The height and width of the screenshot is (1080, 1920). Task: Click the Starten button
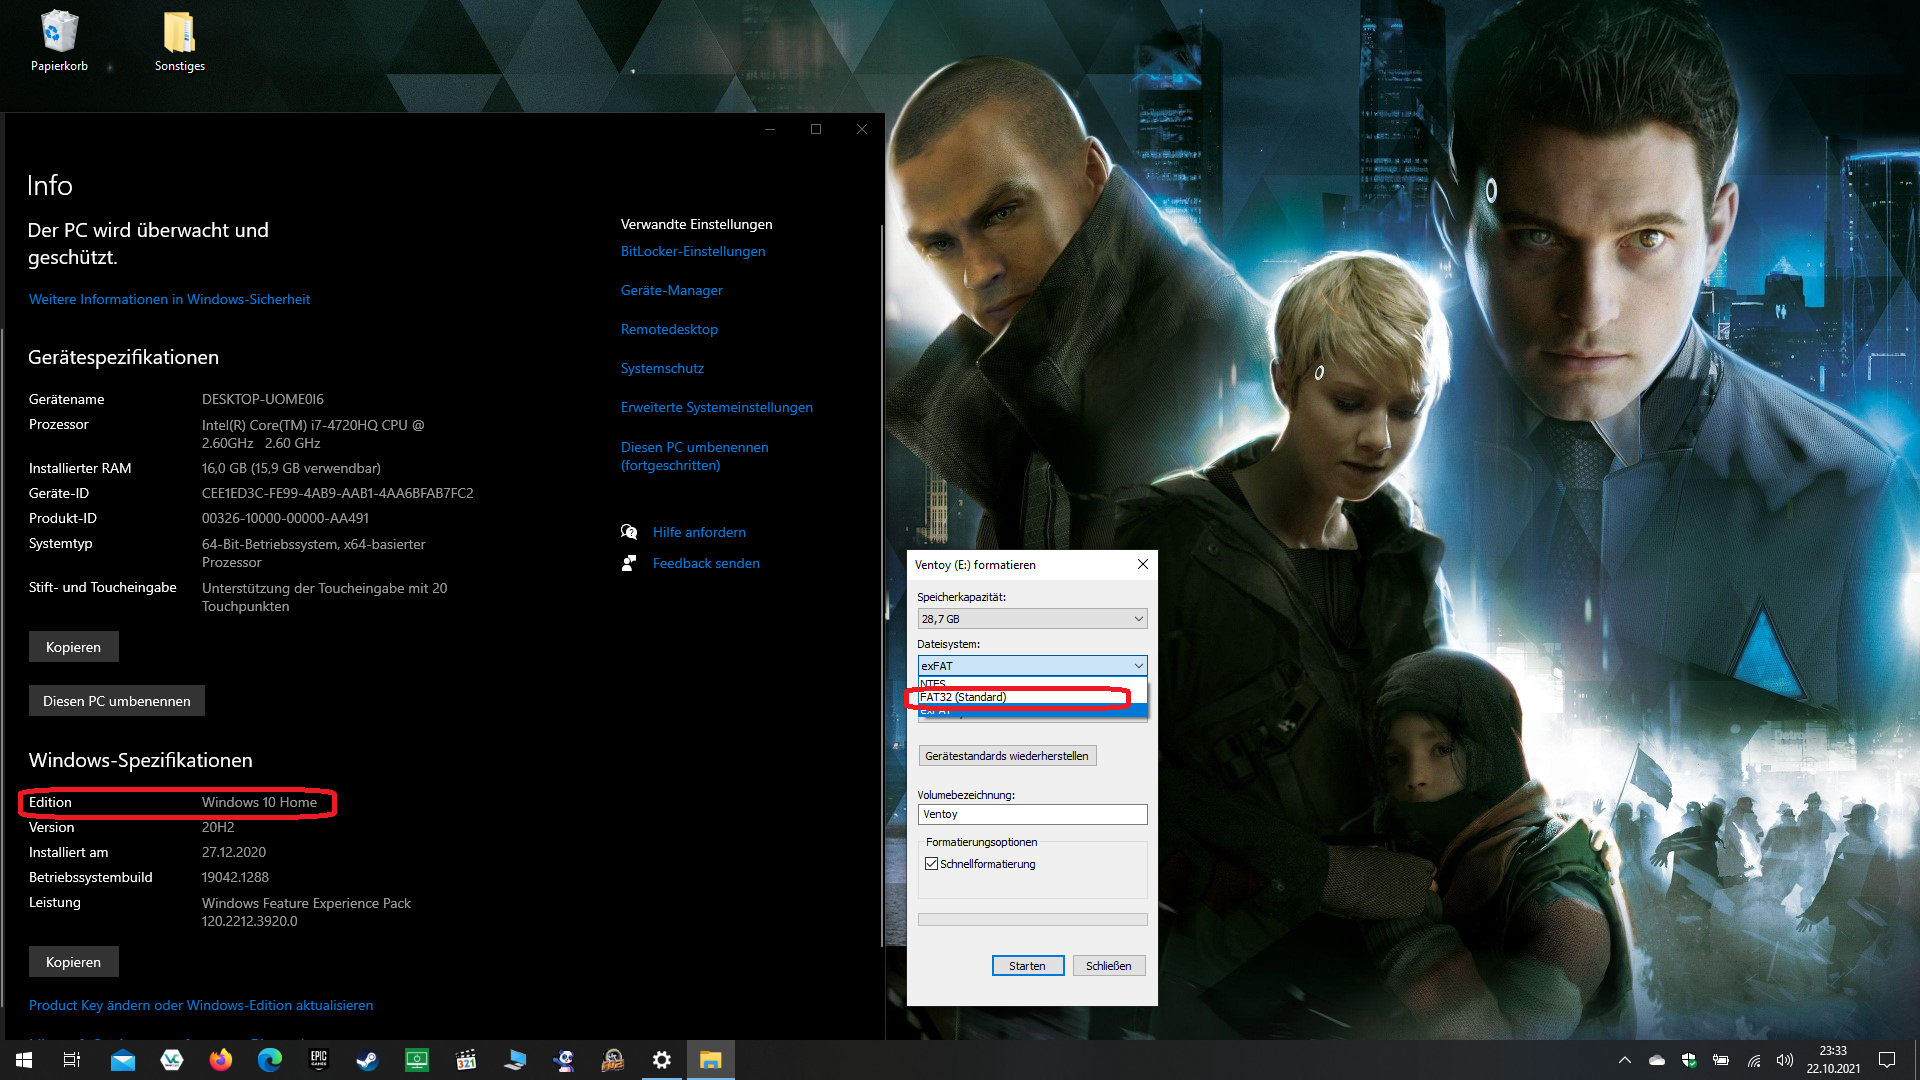tap(1027, 966)
